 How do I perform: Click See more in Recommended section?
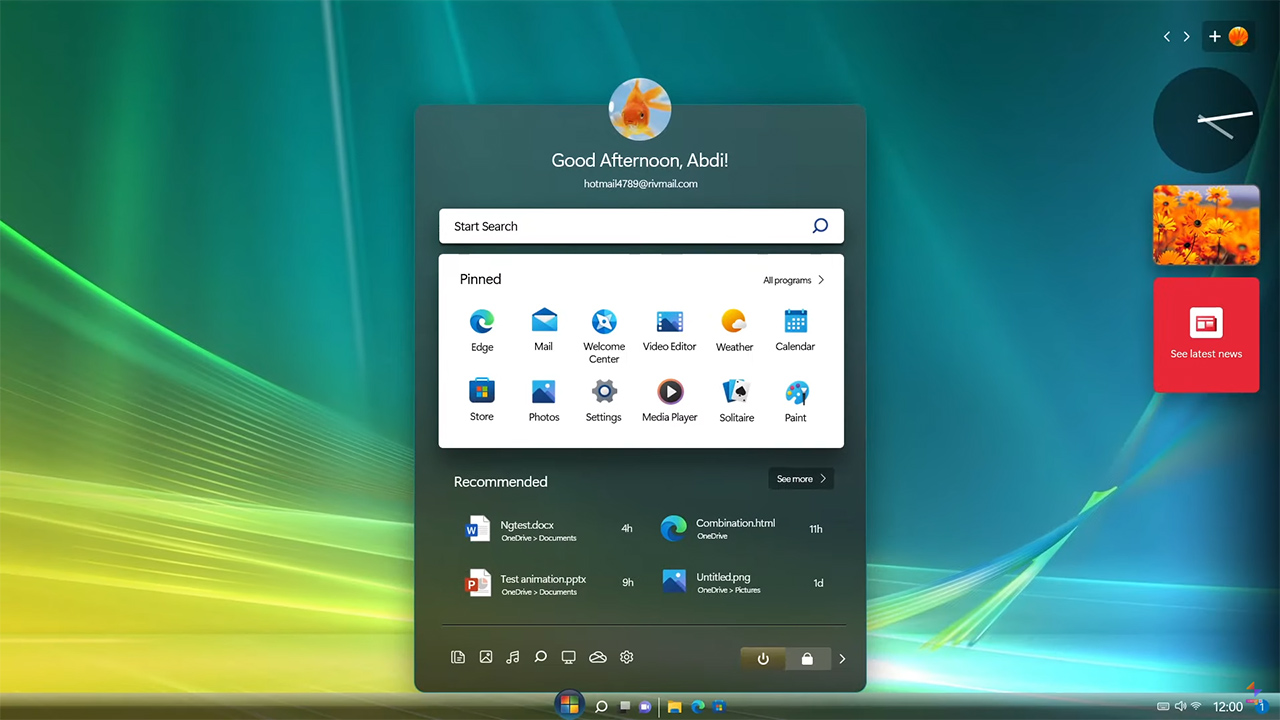point(800,479)
